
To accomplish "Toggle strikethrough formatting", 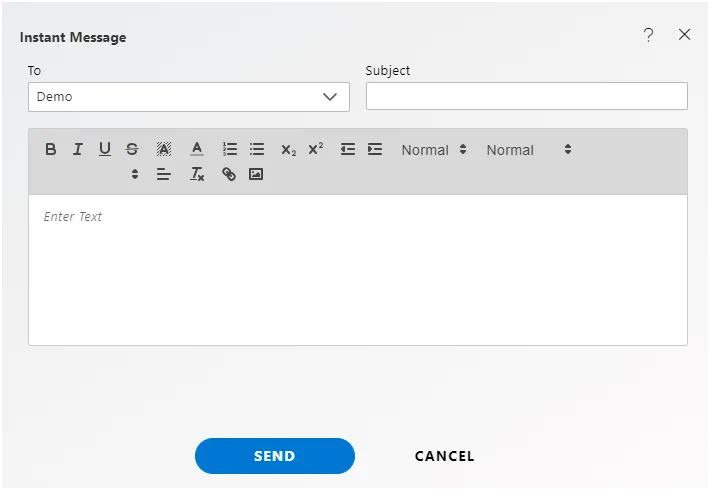I will pos(132,149).
